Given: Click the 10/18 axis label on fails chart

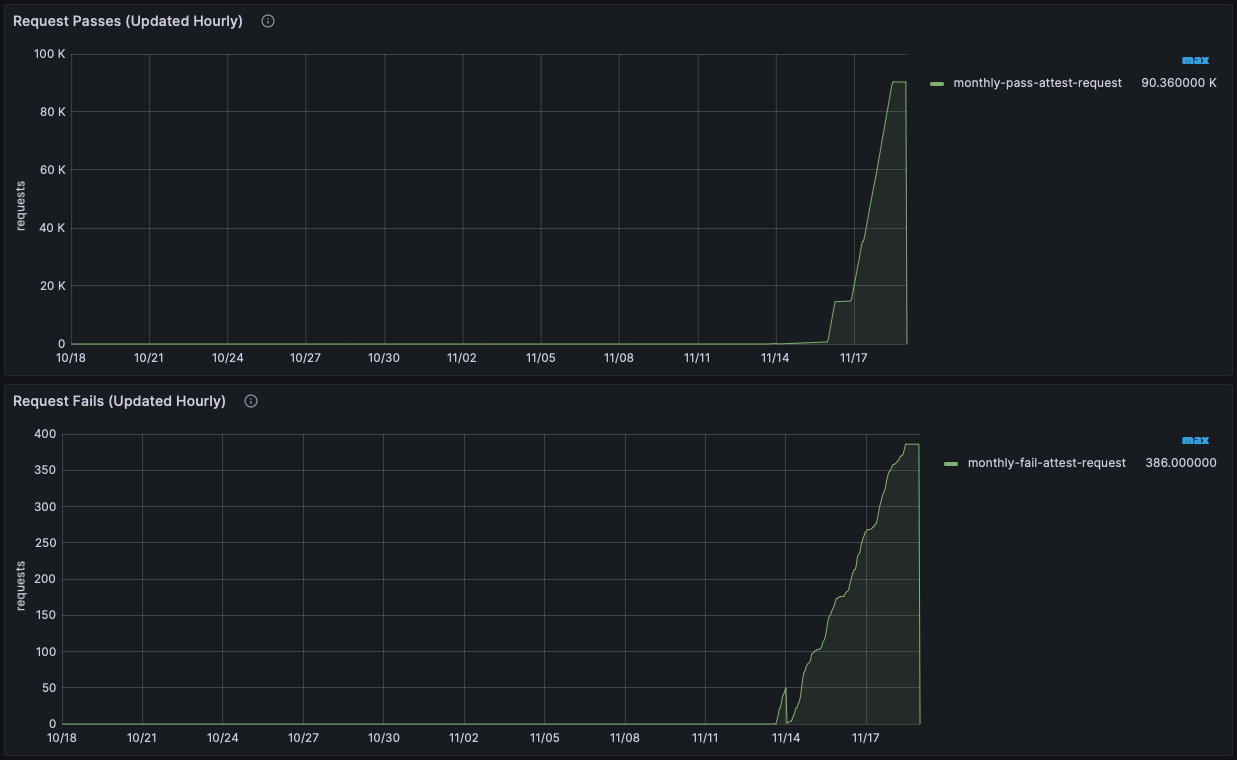Looking at the screenshot, I should [63, 738].
